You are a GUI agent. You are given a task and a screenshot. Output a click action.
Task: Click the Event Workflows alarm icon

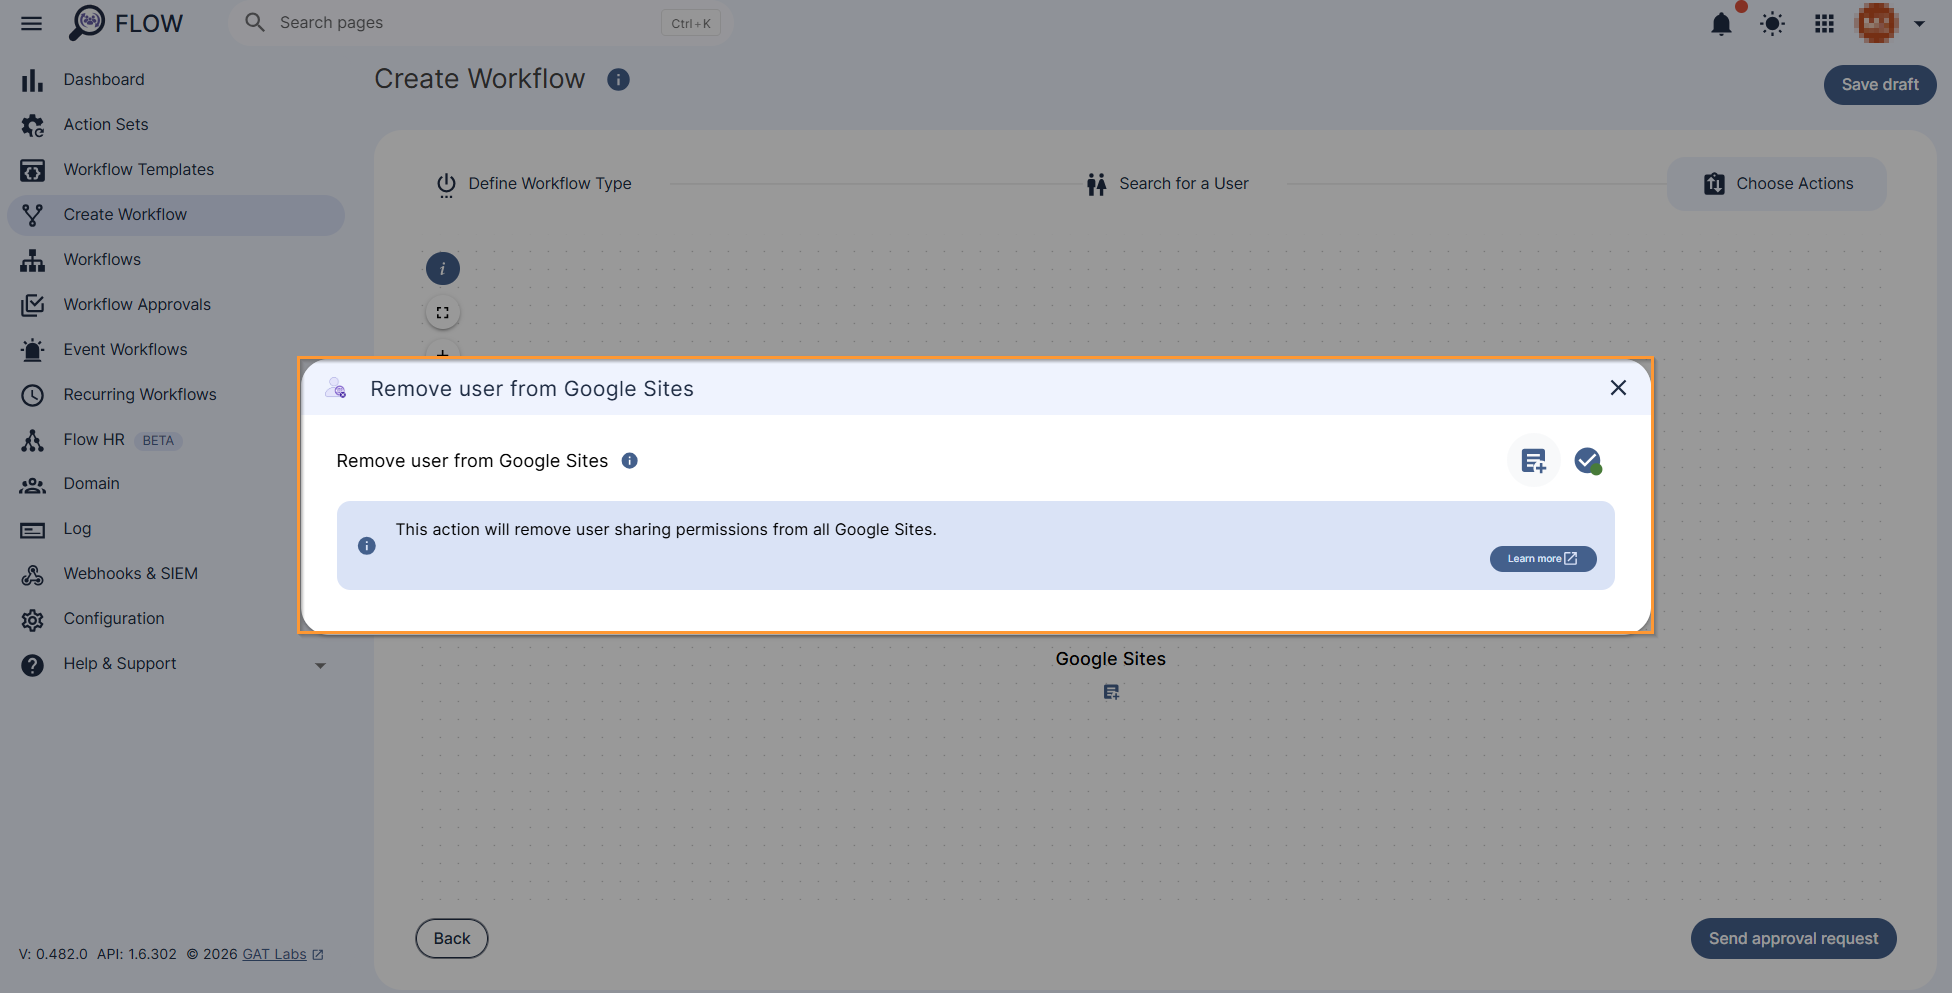coord(32,350)
